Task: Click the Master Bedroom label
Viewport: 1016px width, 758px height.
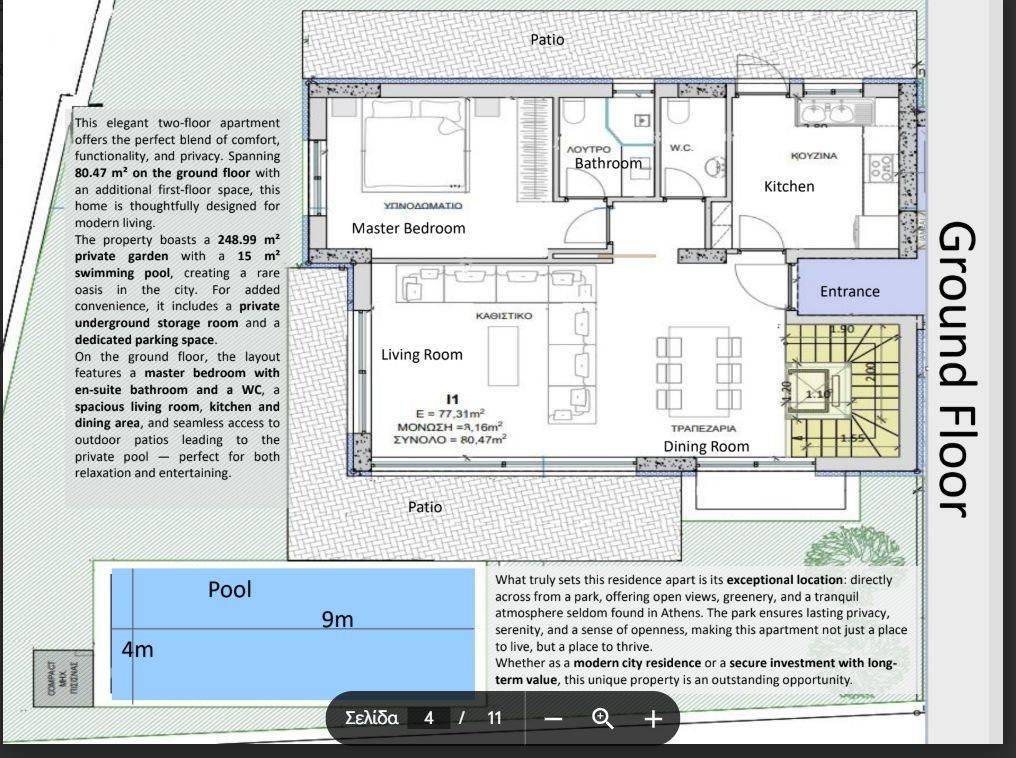Action: (408, 228)
